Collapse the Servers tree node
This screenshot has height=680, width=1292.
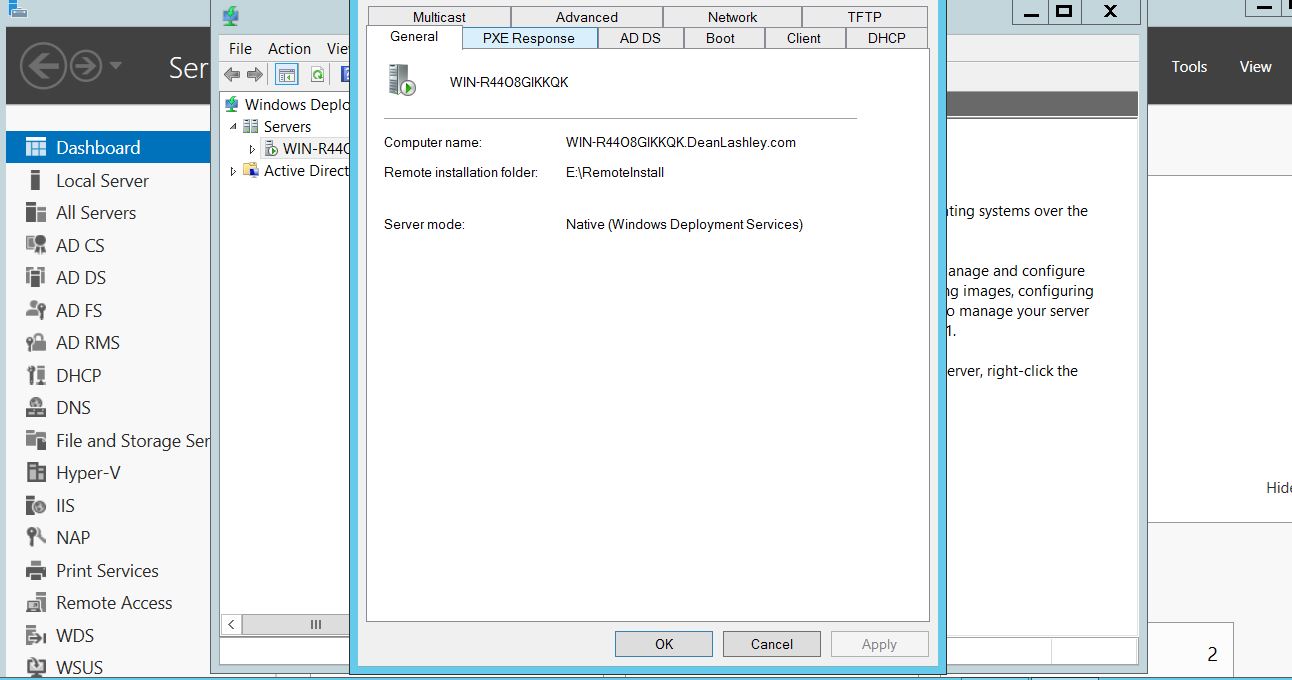pyautogui.click(x=233, y=127)
